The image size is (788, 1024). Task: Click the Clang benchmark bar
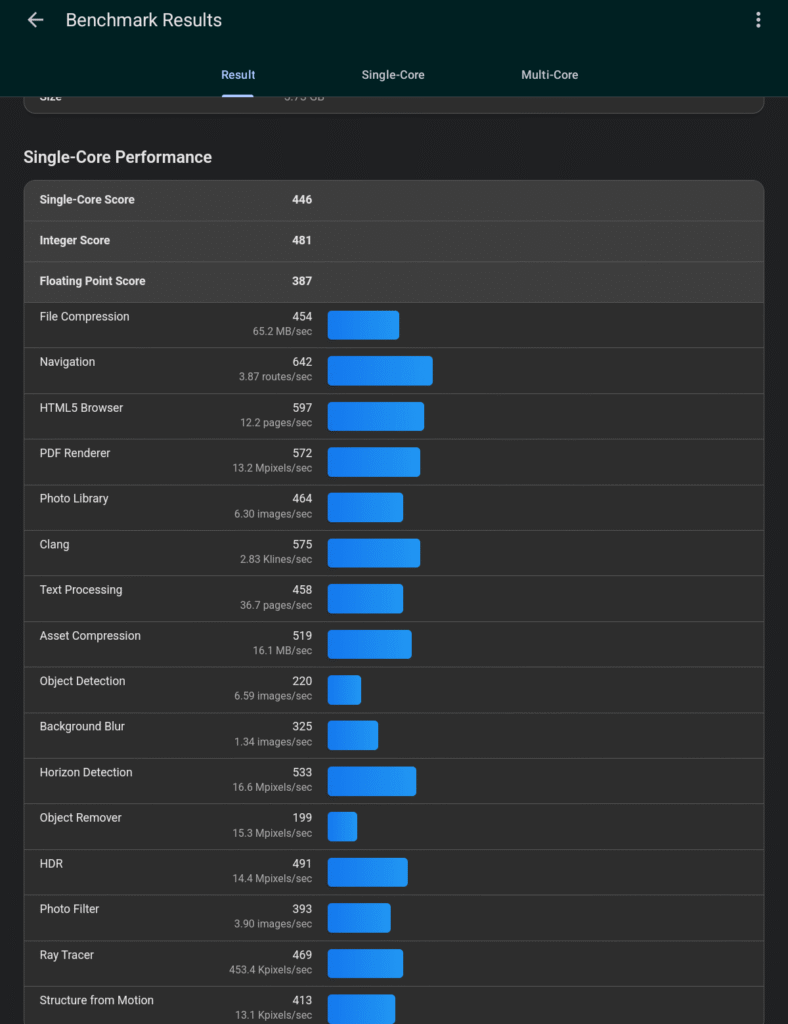(x=374, y=553)
